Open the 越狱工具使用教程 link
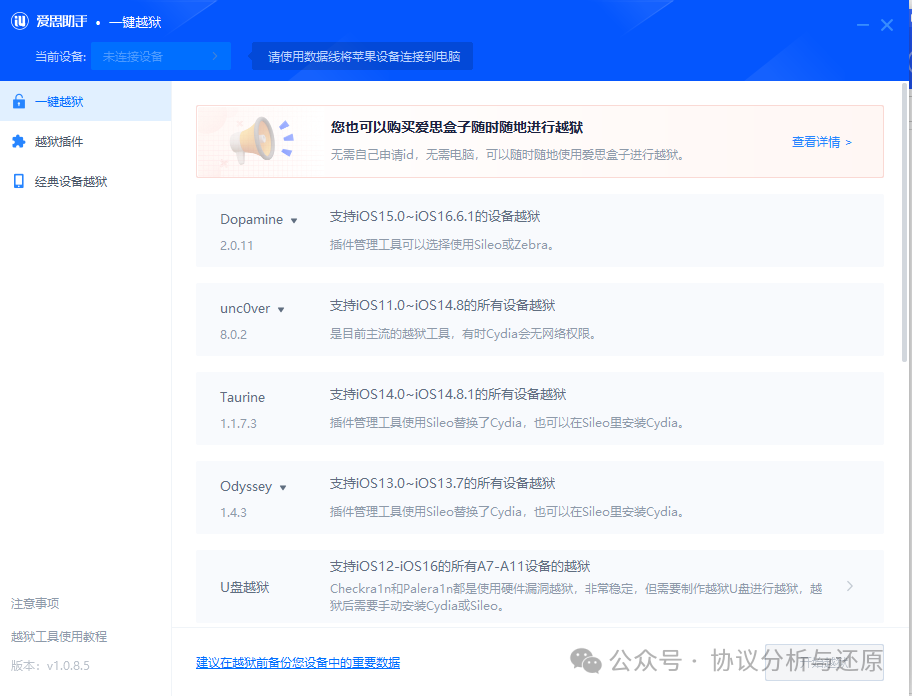Viewport: 912px width, 696px height. pyautogui.click(x=59, y=636)
